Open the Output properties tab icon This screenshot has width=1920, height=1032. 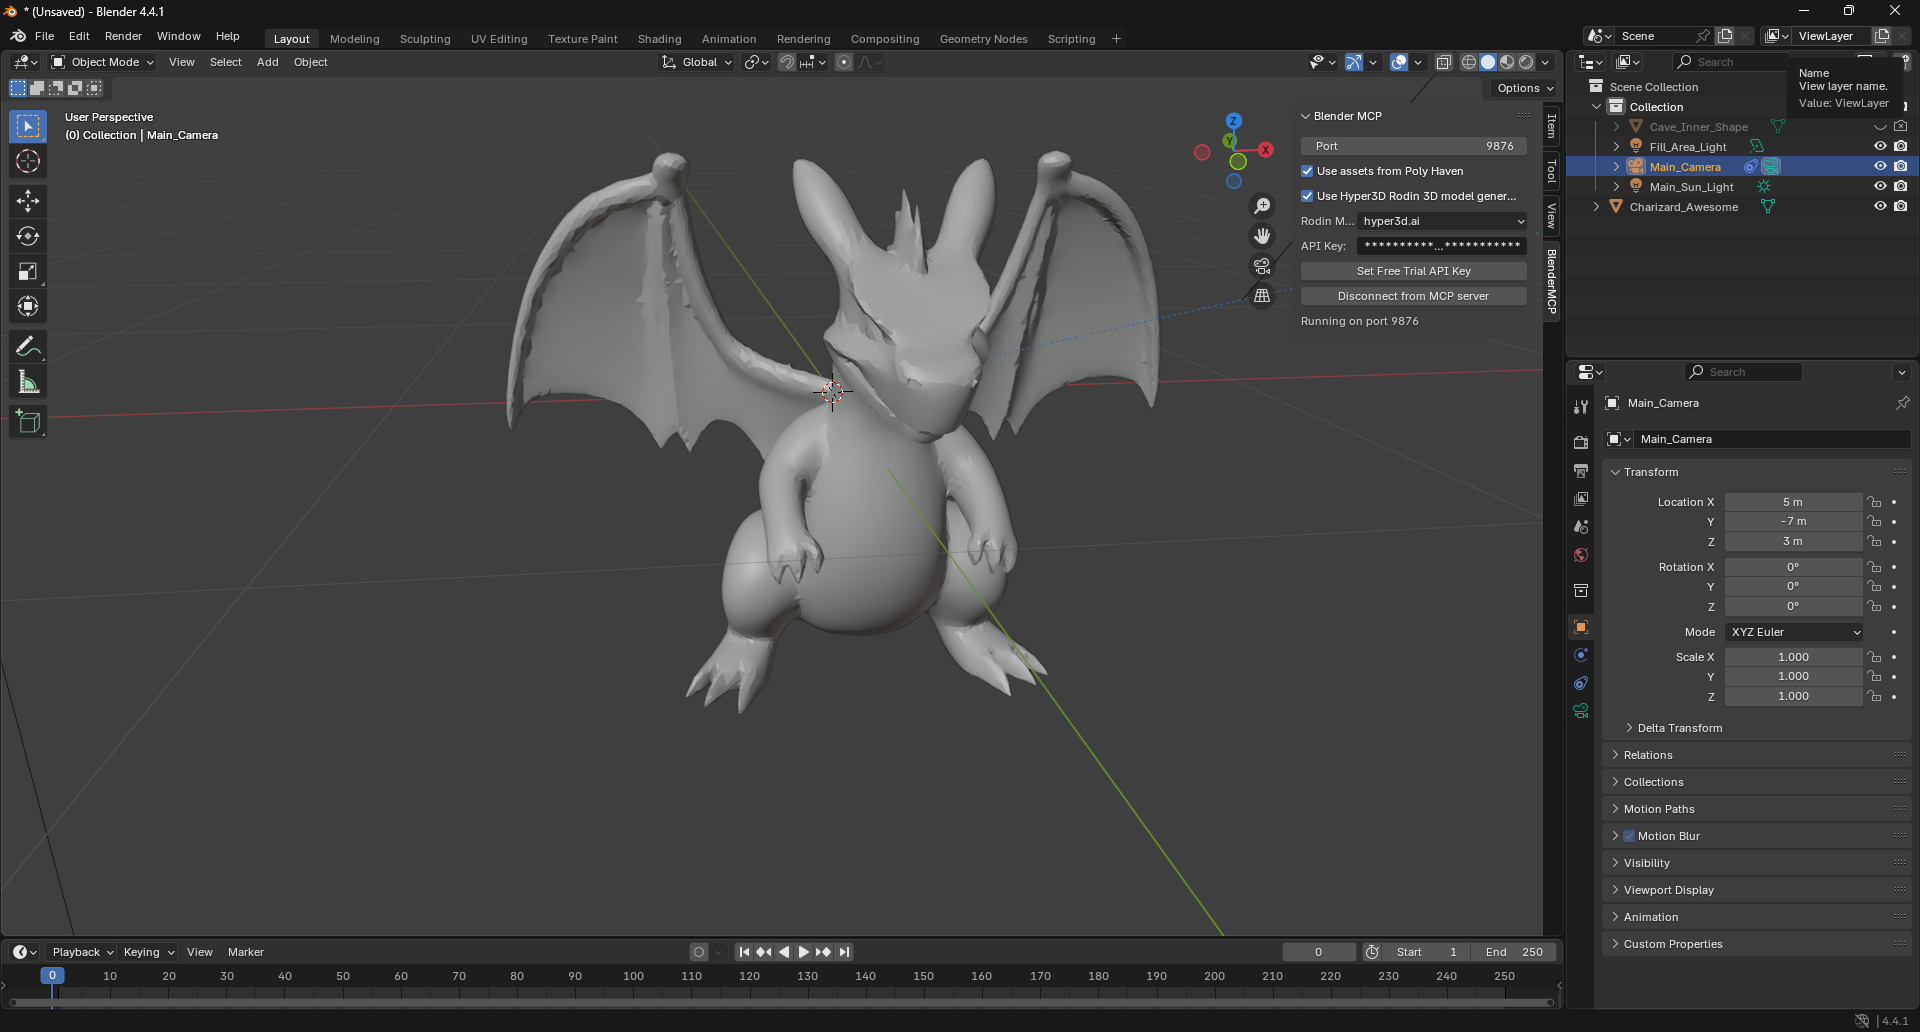tap(1581, 470)
